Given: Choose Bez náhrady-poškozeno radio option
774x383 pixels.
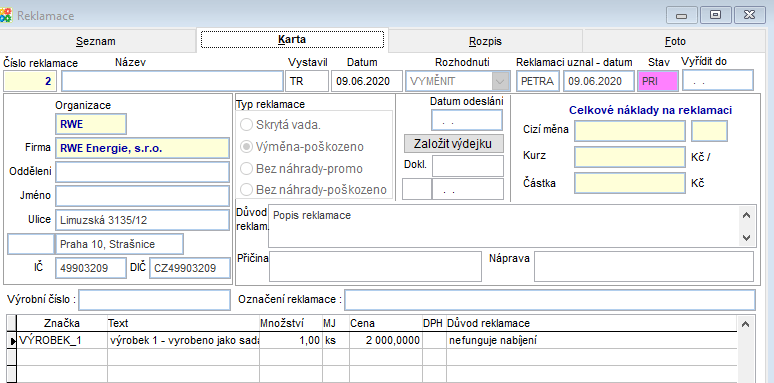Looking at the screenshot, I should coord(246,190).
